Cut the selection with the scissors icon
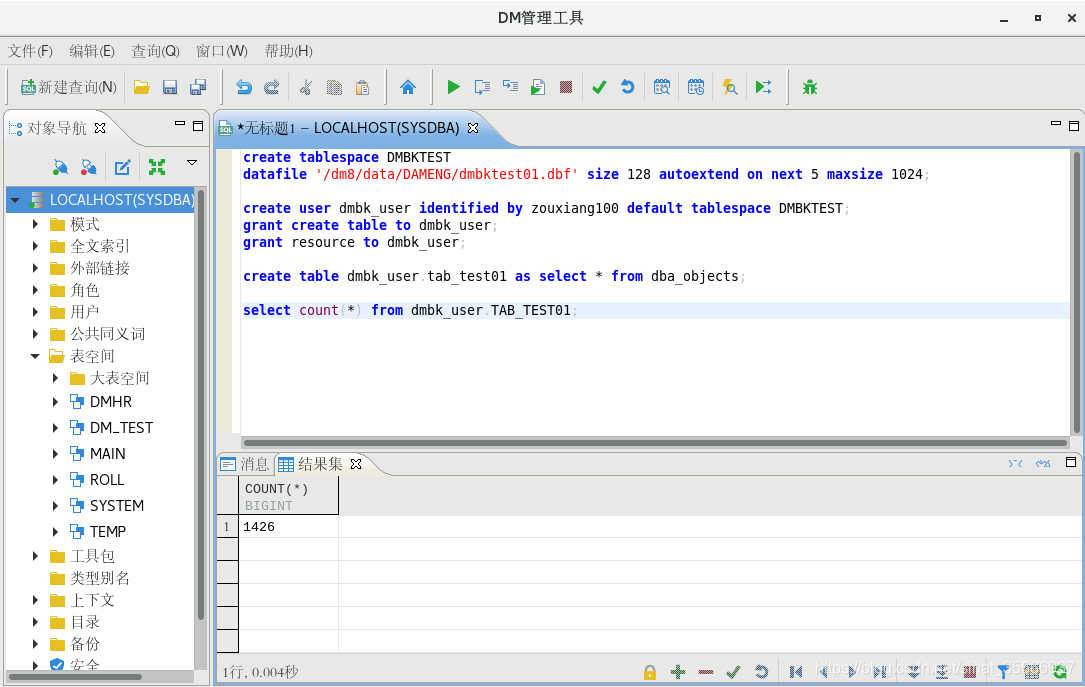Screen dimensions: 1085x687 [x=305, y=87]
